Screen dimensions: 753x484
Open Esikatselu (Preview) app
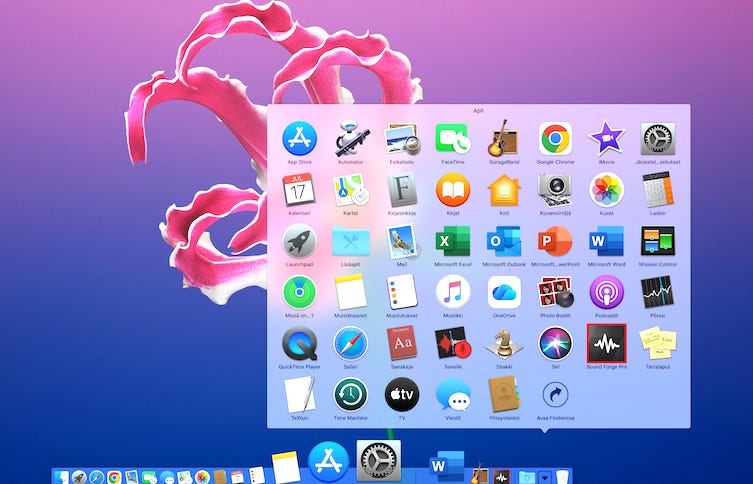point(402,138)
